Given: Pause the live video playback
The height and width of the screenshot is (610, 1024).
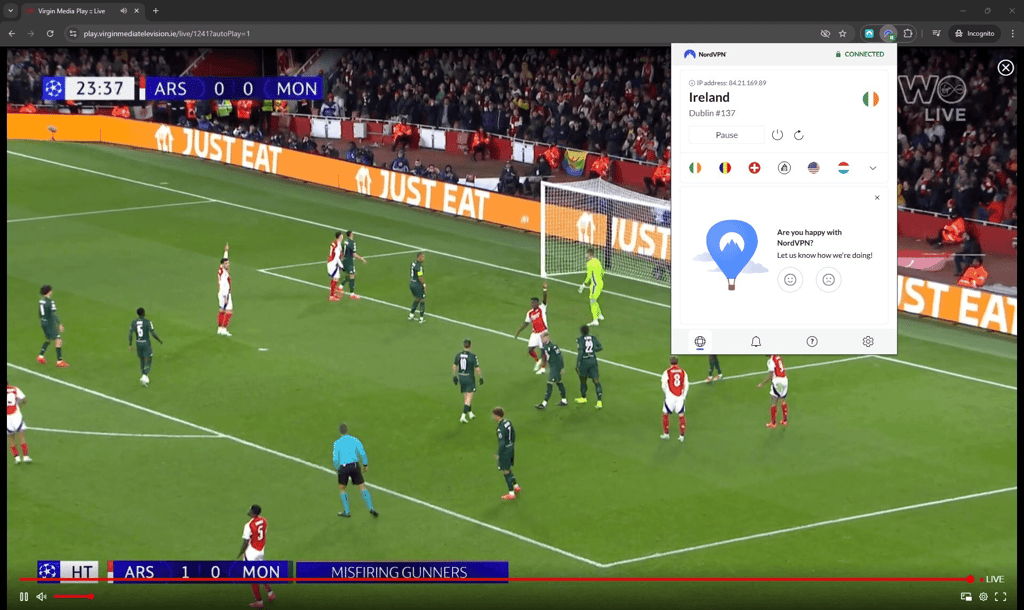Looking at the screenshot, I should tap(24, 596).
